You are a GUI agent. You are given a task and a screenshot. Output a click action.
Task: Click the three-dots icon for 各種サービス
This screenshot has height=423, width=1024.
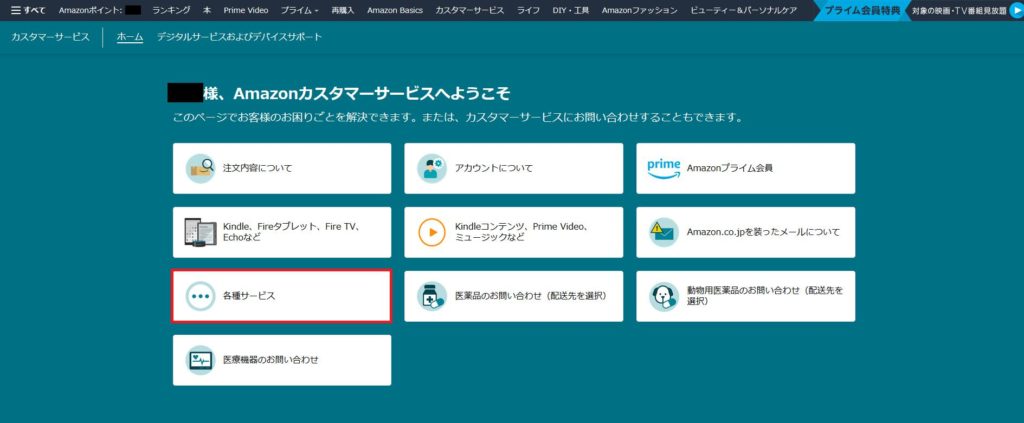pos(200,296)
